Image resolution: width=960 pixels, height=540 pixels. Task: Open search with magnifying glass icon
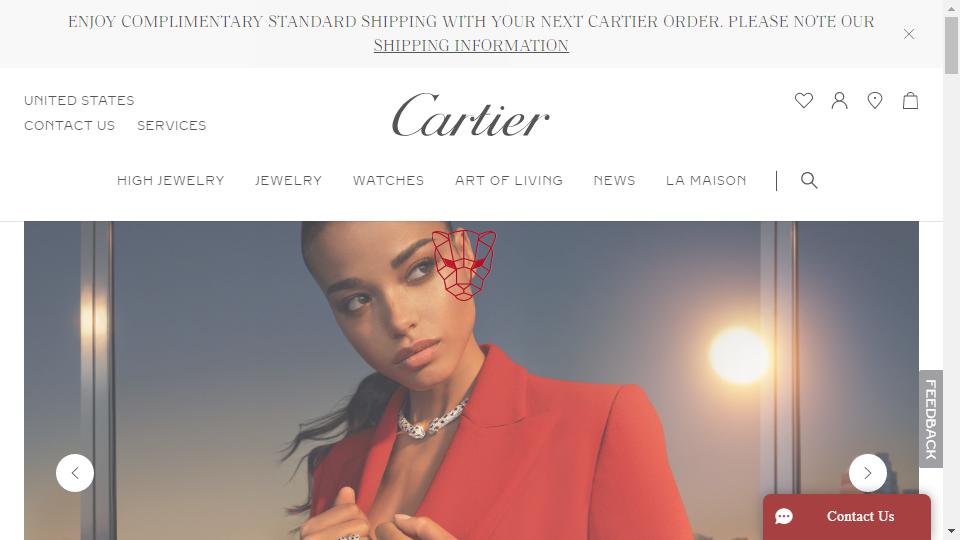click(x=809, y=180)
